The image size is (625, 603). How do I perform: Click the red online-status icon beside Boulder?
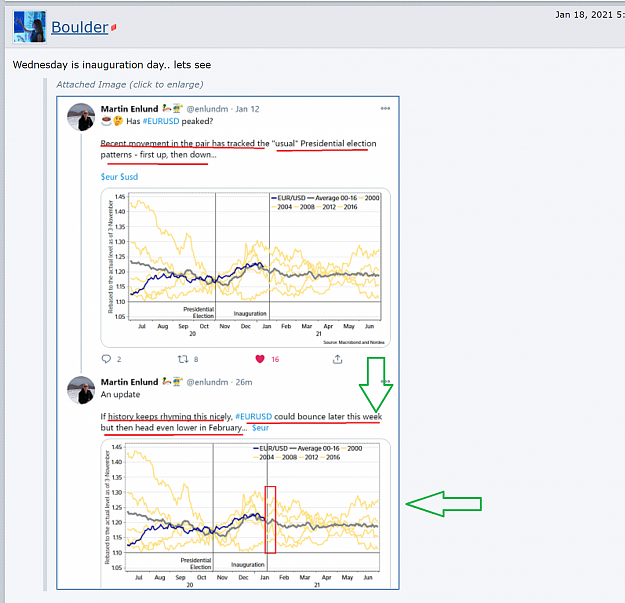coord(114,27)
